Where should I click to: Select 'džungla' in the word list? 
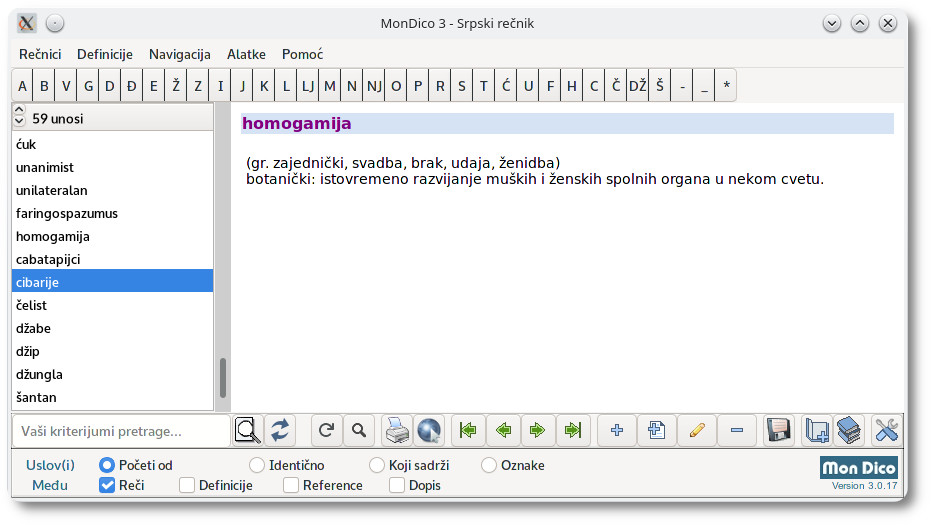point(112,374)
